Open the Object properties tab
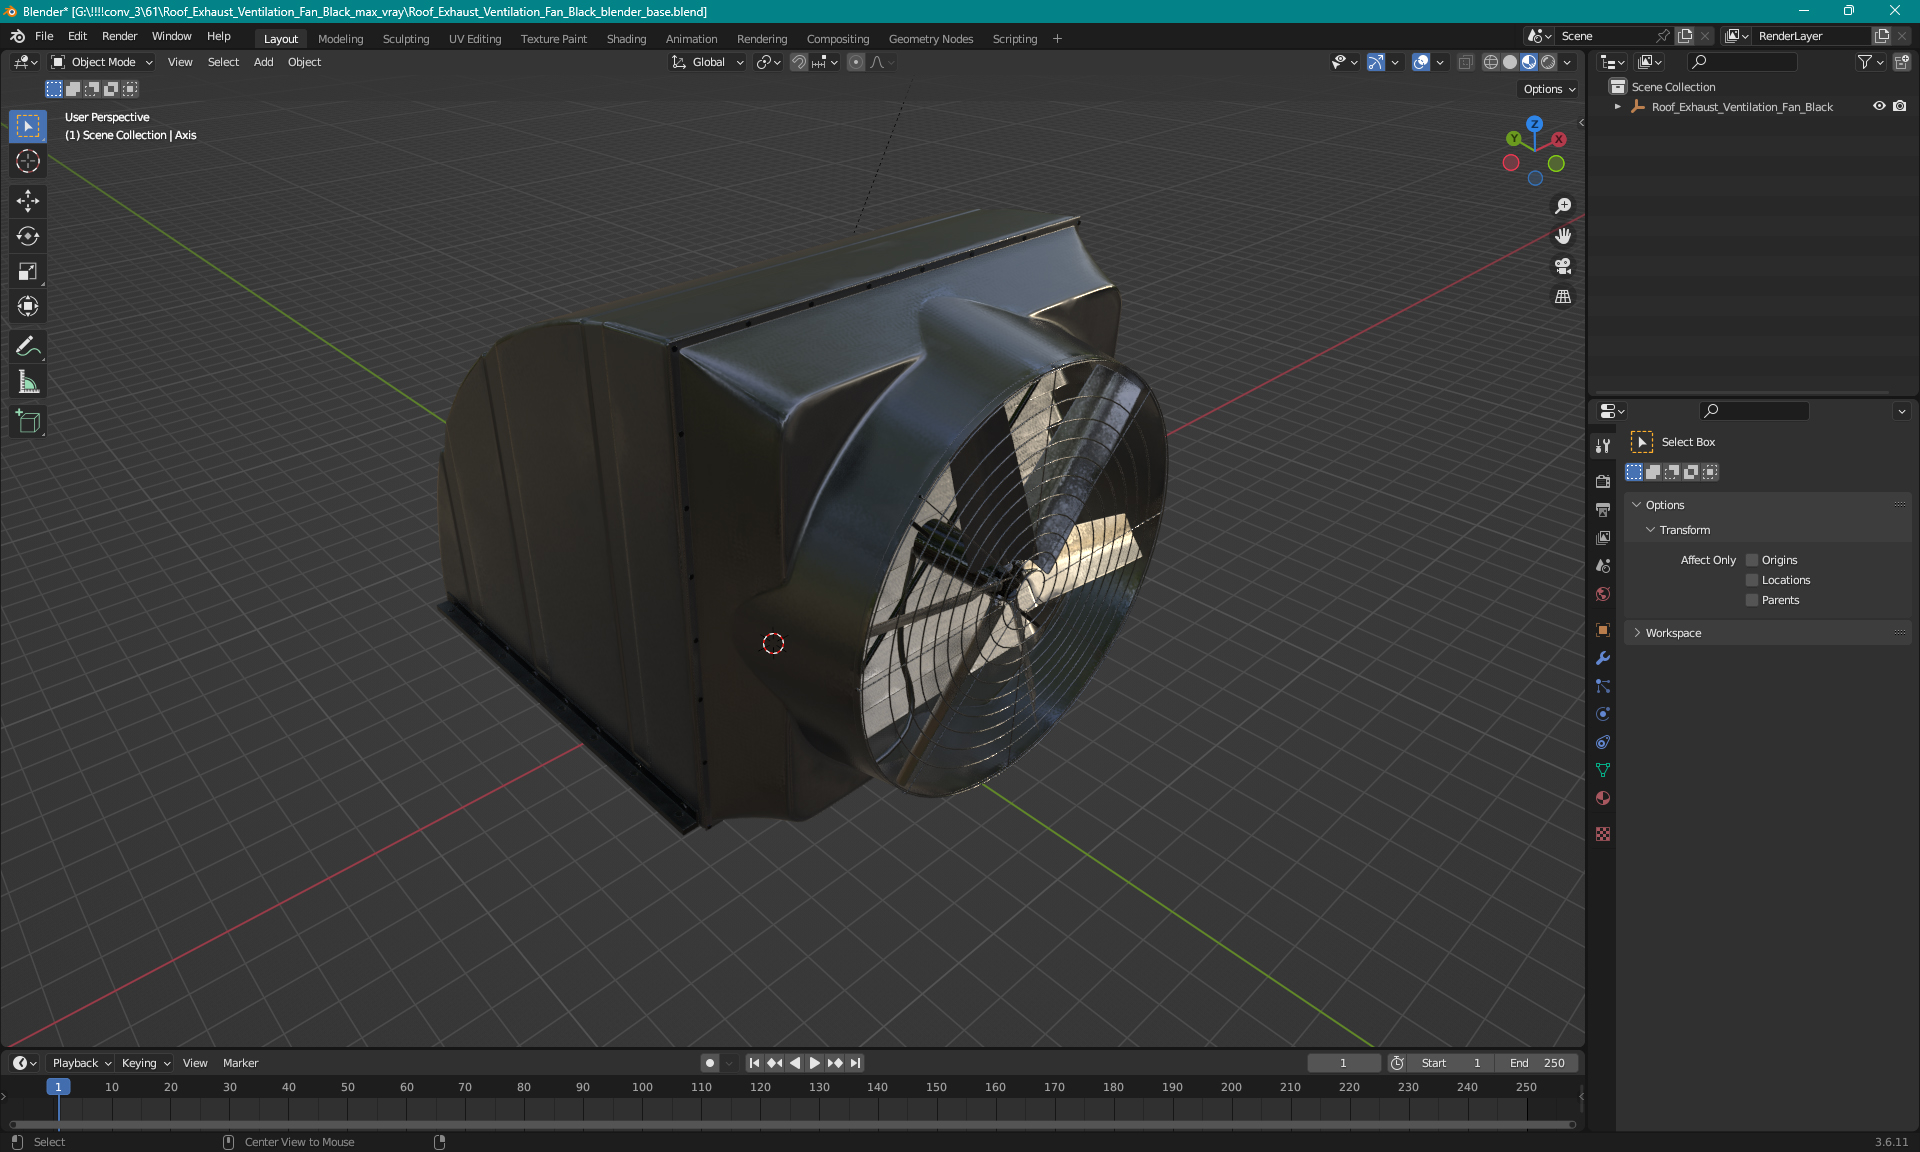This screenshot has height=1152, width=1920. pyautogui.click(x=1603, y=630)
